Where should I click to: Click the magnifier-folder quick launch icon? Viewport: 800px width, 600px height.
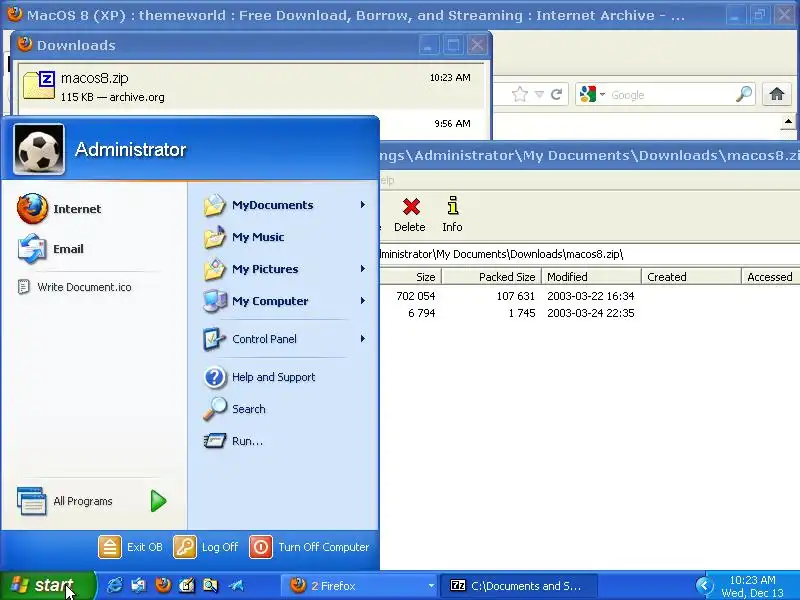click(211, 585)
